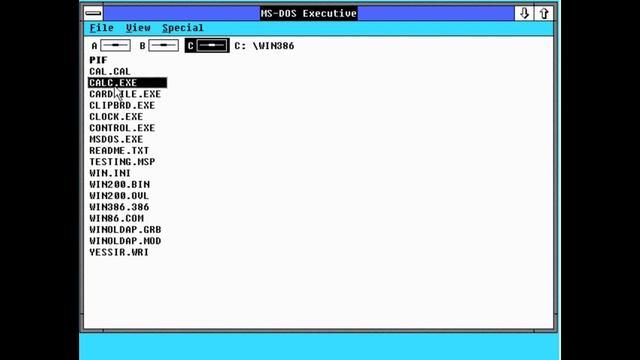Select WIN86.COM in file list
Screen dimensions: 640x360
click(x=116, y=218)
